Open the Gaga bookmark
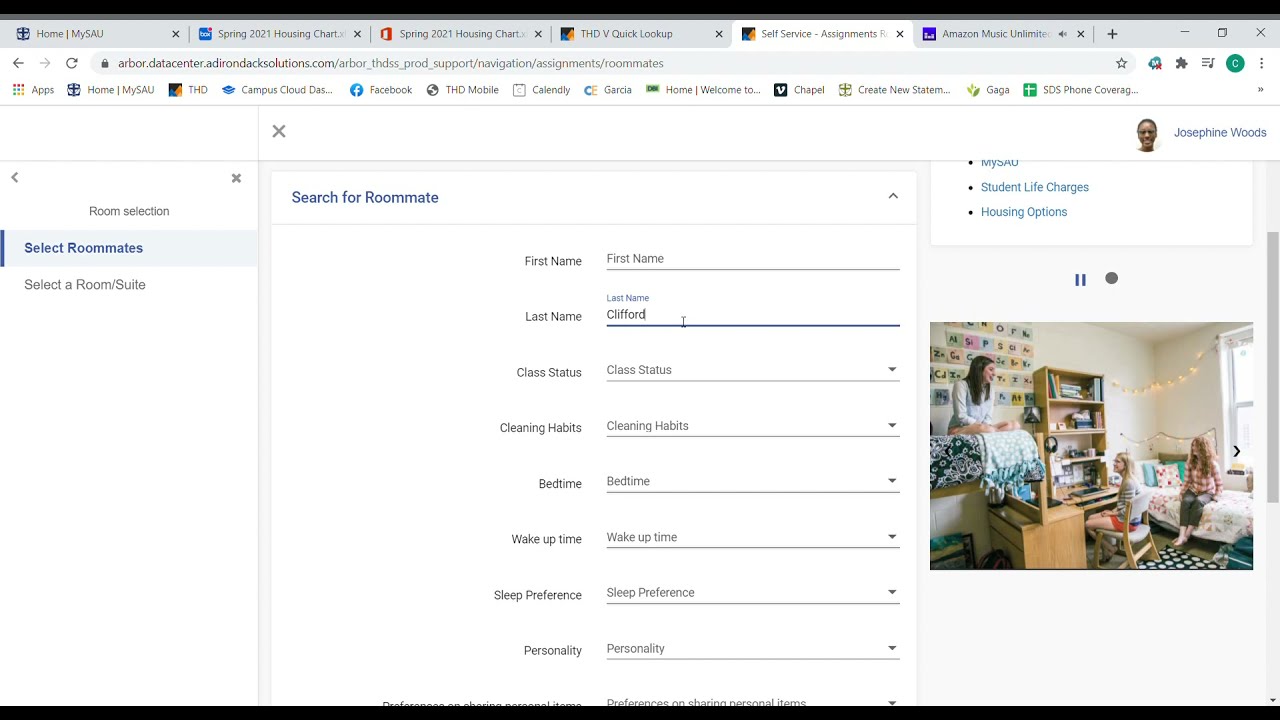The width and height of the screenshot is (1280, 720). pos(988,90)
